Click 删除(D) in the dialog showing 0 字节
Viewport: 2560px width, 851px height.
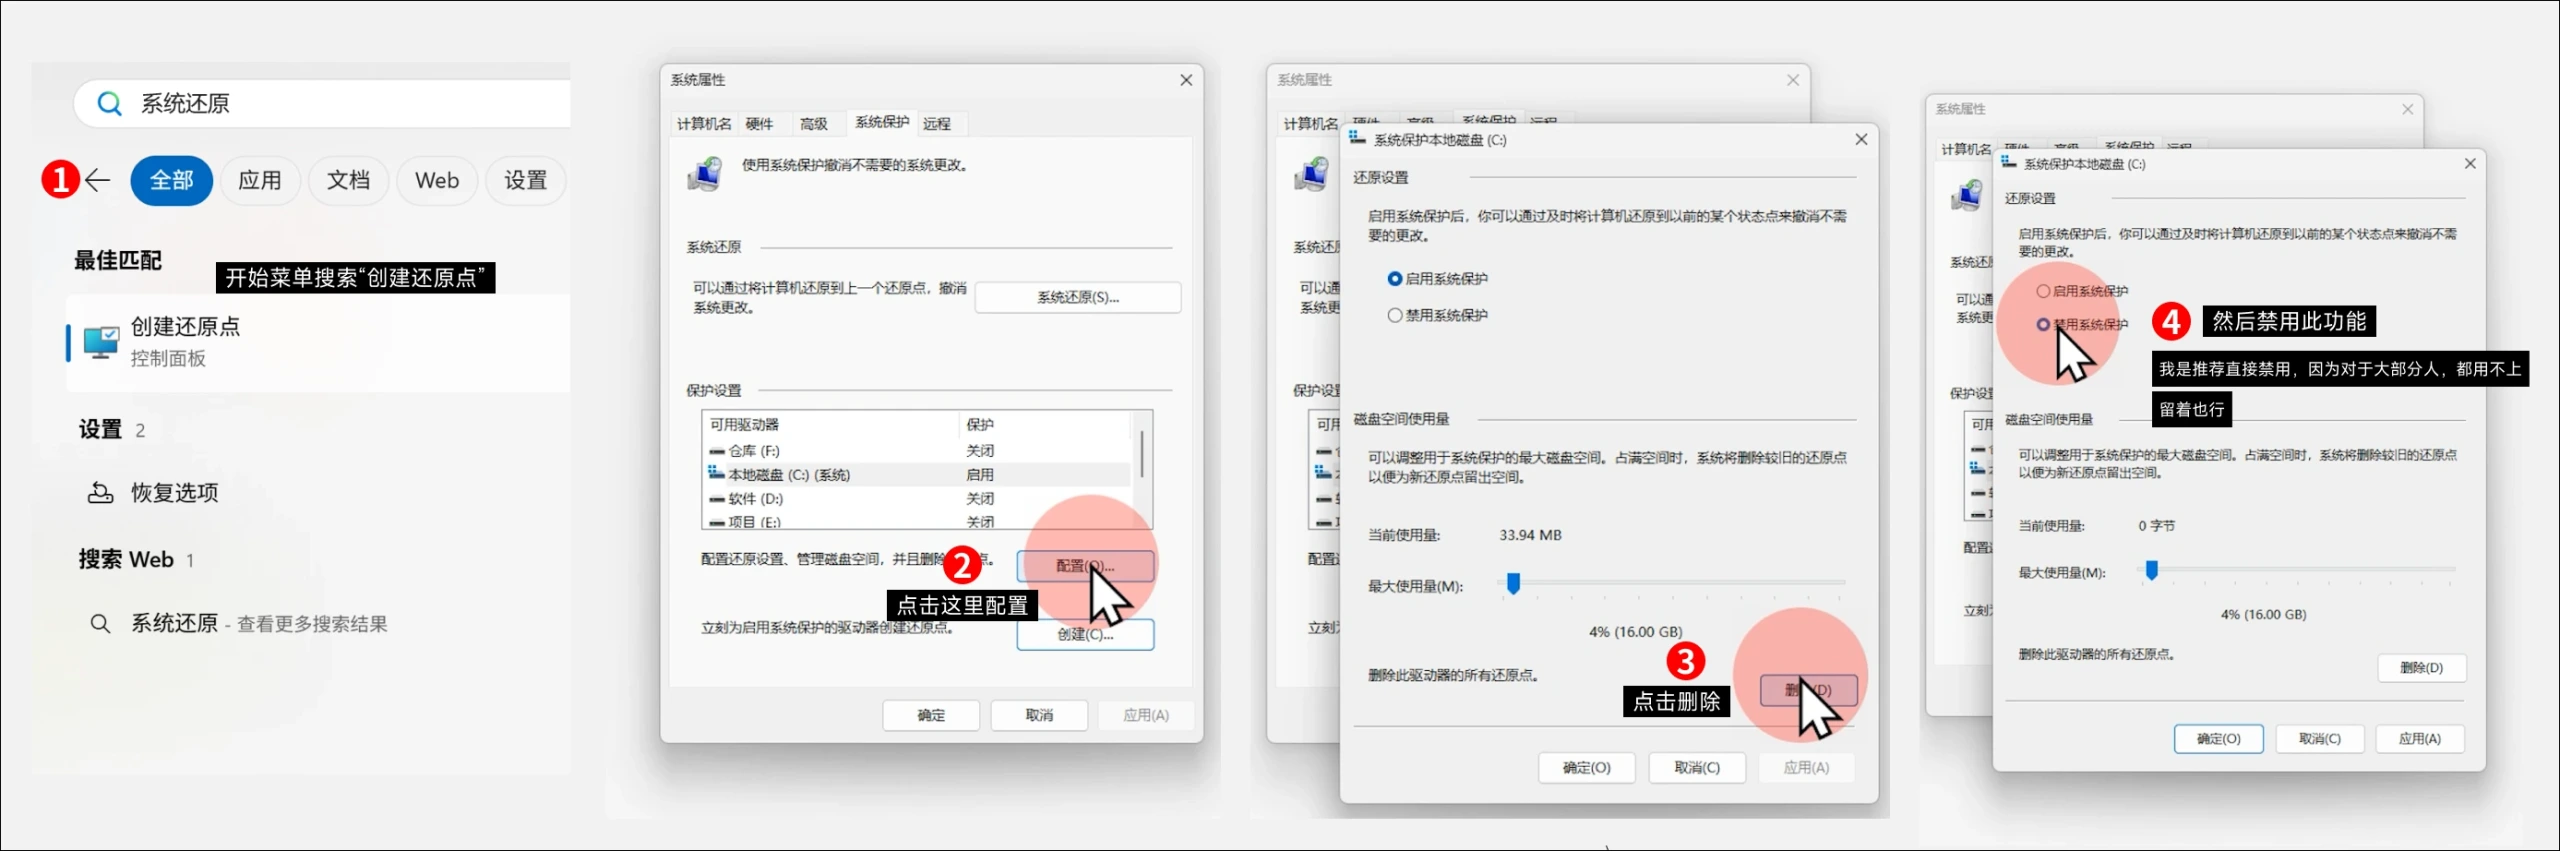2421,667
